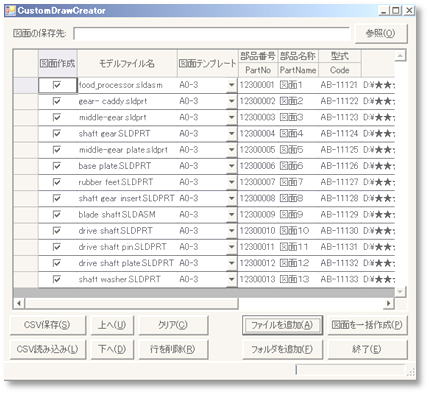429x394 pixels.
Task: Uncheck the shaft washer.SLDPRT drawing checkbox
Action: point(57,279)
